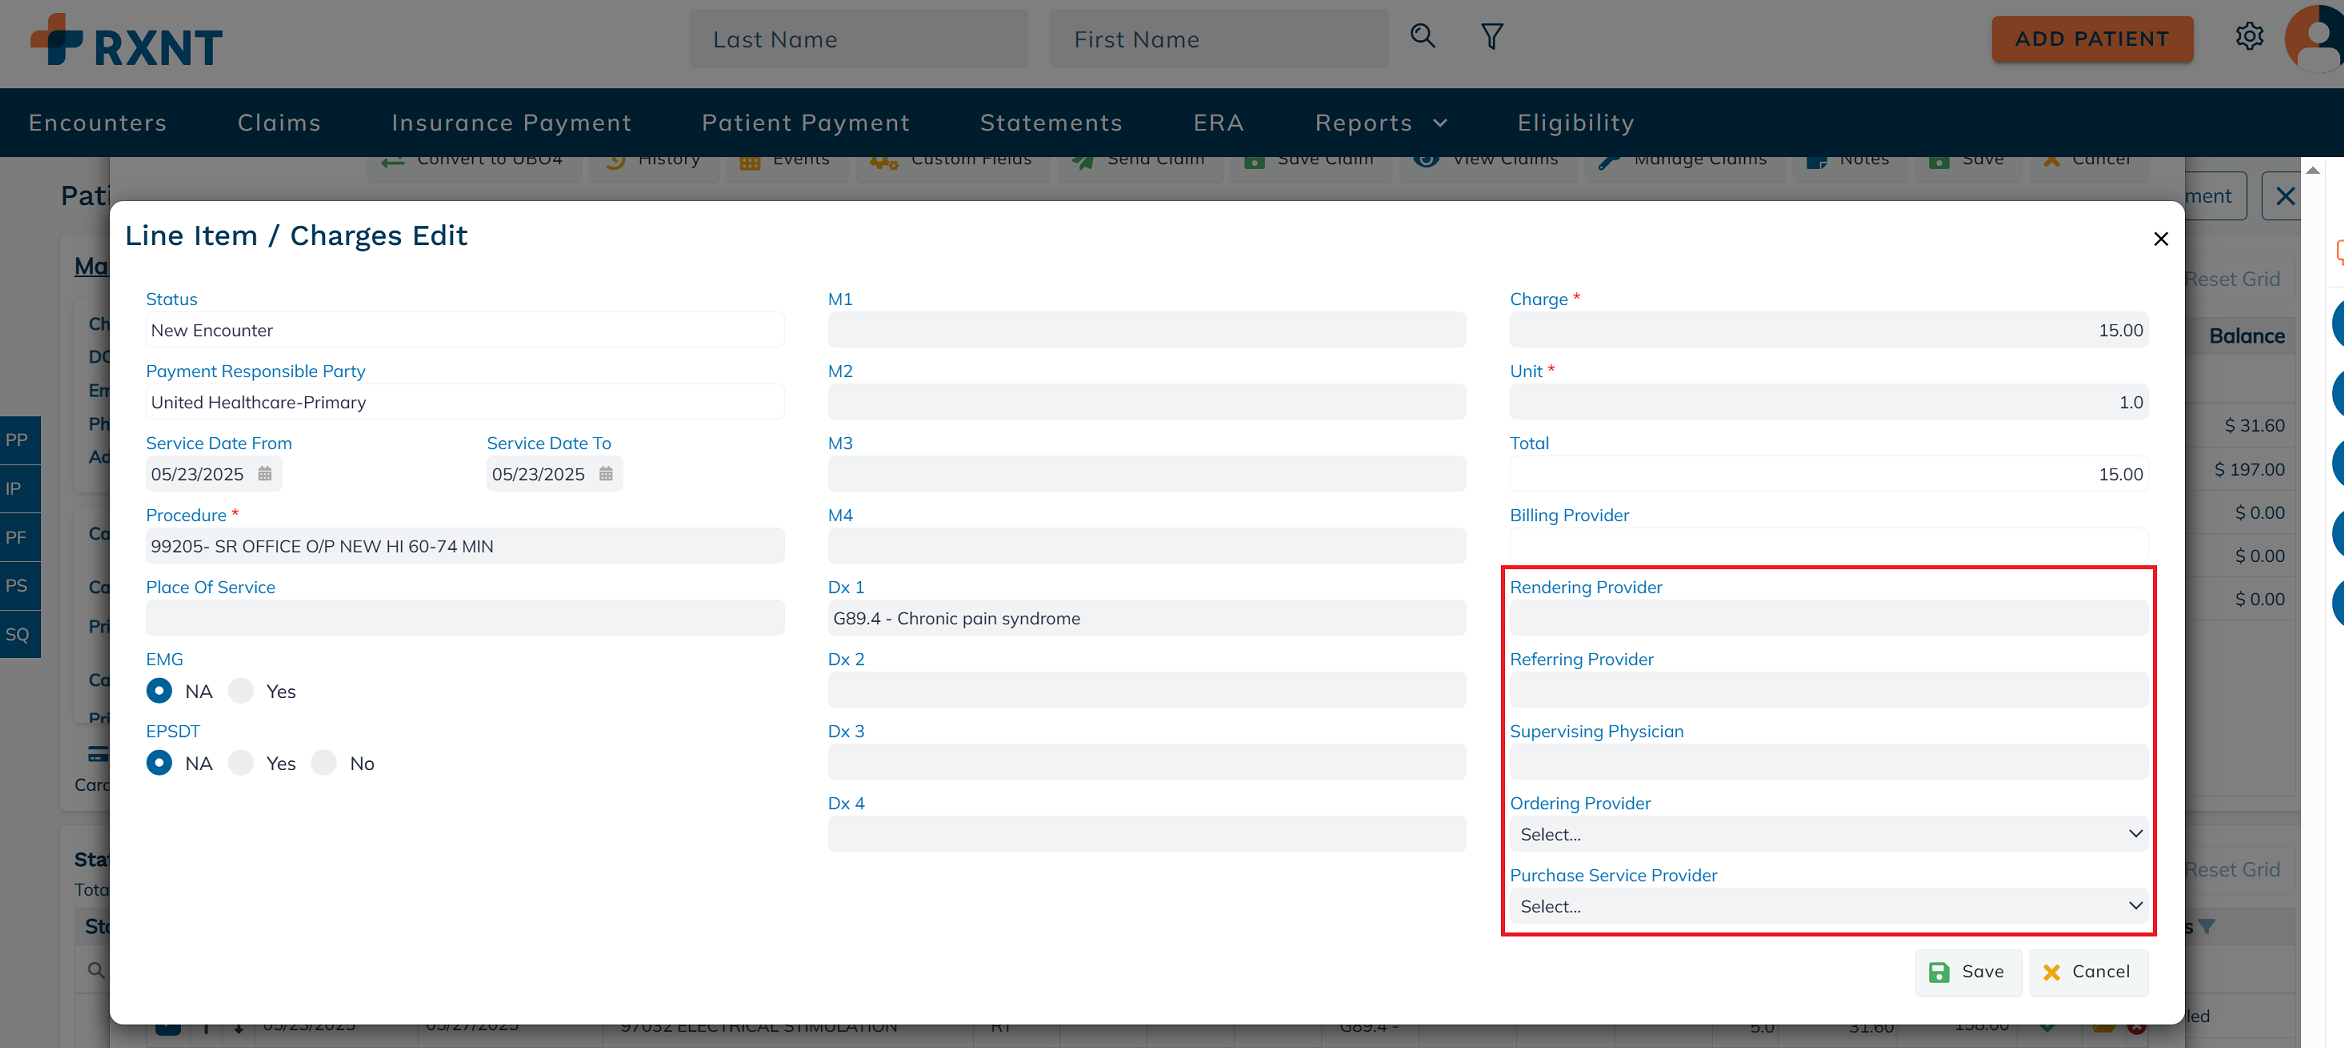Open the user profile avatar

pyautogui.click(x=2314, y=40)
